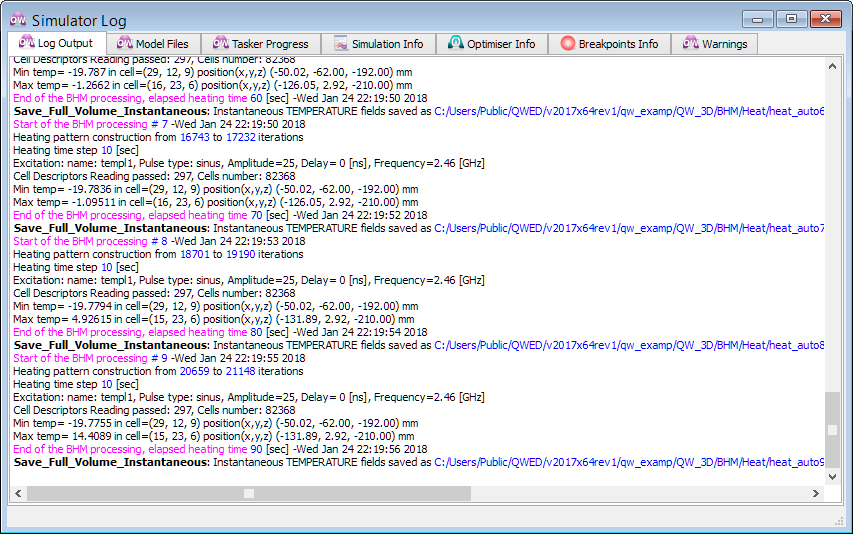Click the horizontal scrollbar right arrow
Image resolution: width=853 pixels, height=534 pixels.
[x=816, y=493]
